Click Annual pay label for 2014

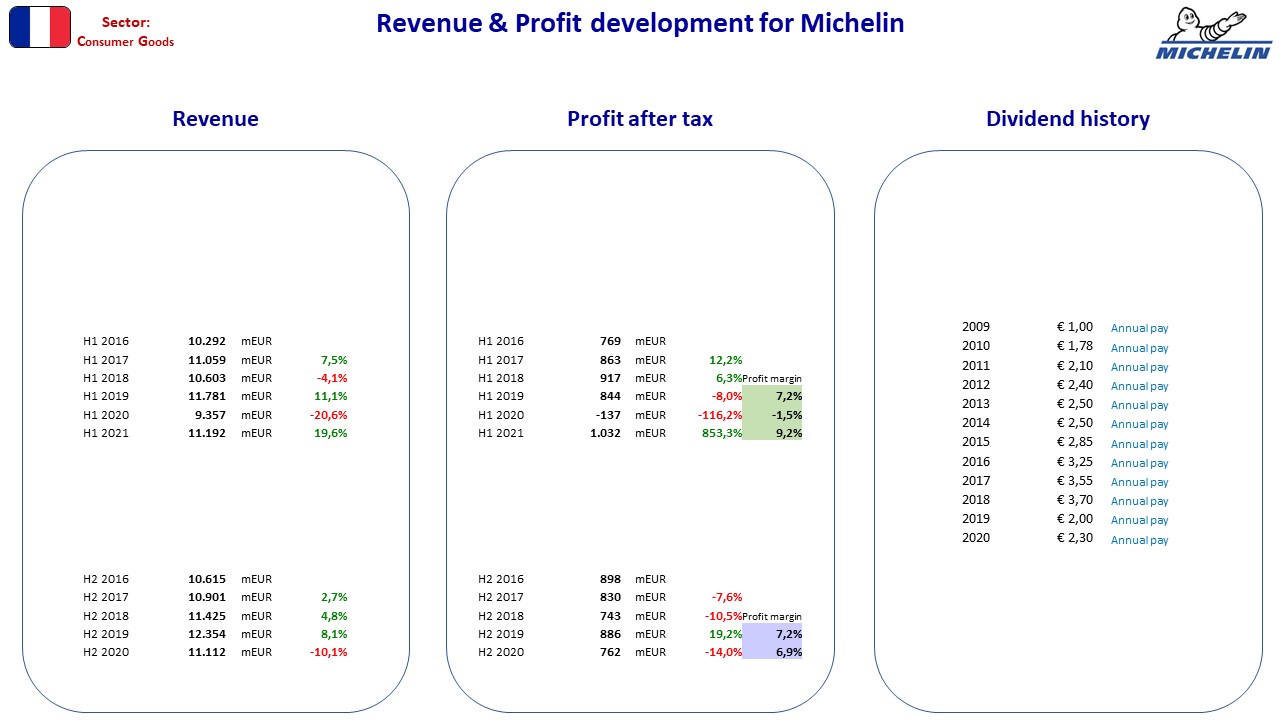tap(1140, 424)
